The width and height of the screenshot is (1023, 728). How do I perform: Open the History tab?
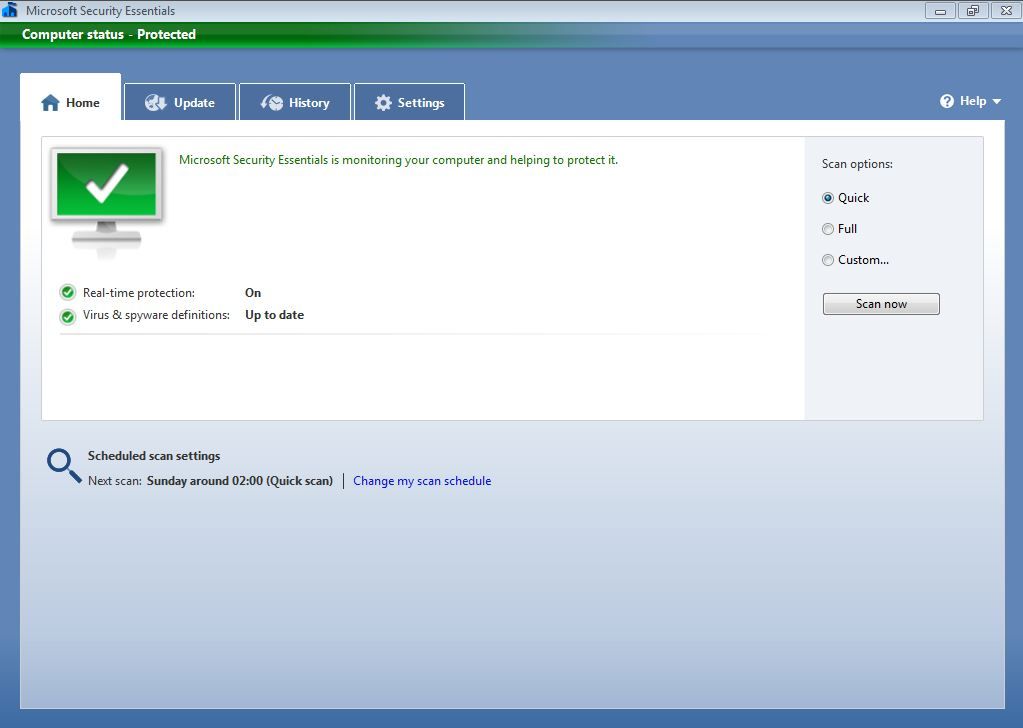295,102
